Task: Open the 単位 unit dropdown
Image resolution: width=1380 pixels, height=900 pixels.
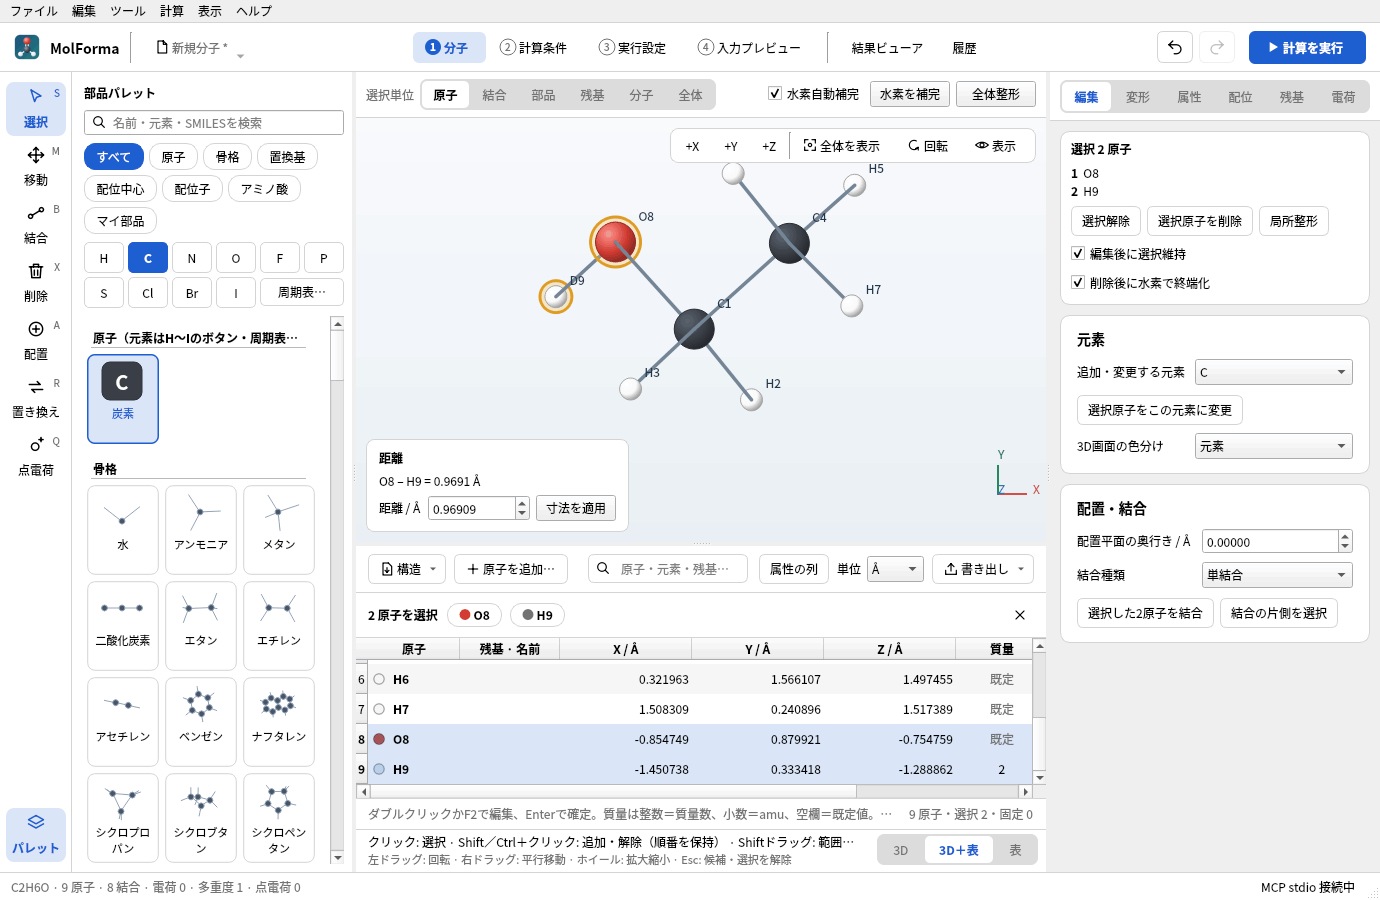Action: [x=894, y=569]
